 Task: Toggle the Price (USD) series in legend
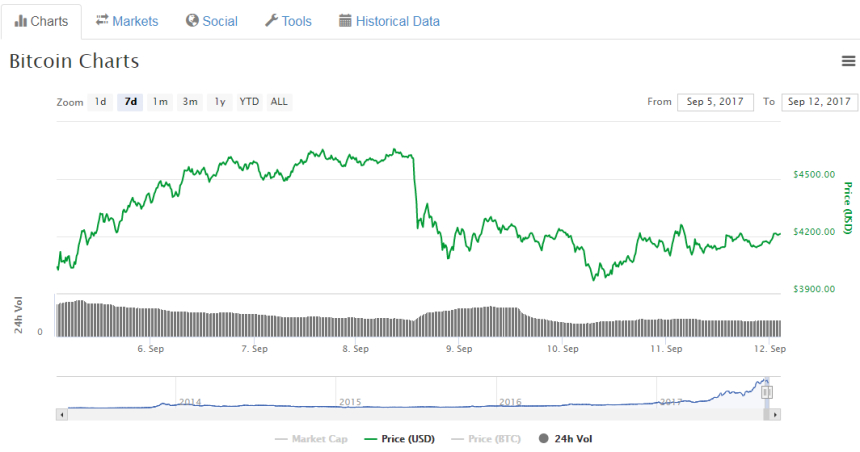coord(399,439)
